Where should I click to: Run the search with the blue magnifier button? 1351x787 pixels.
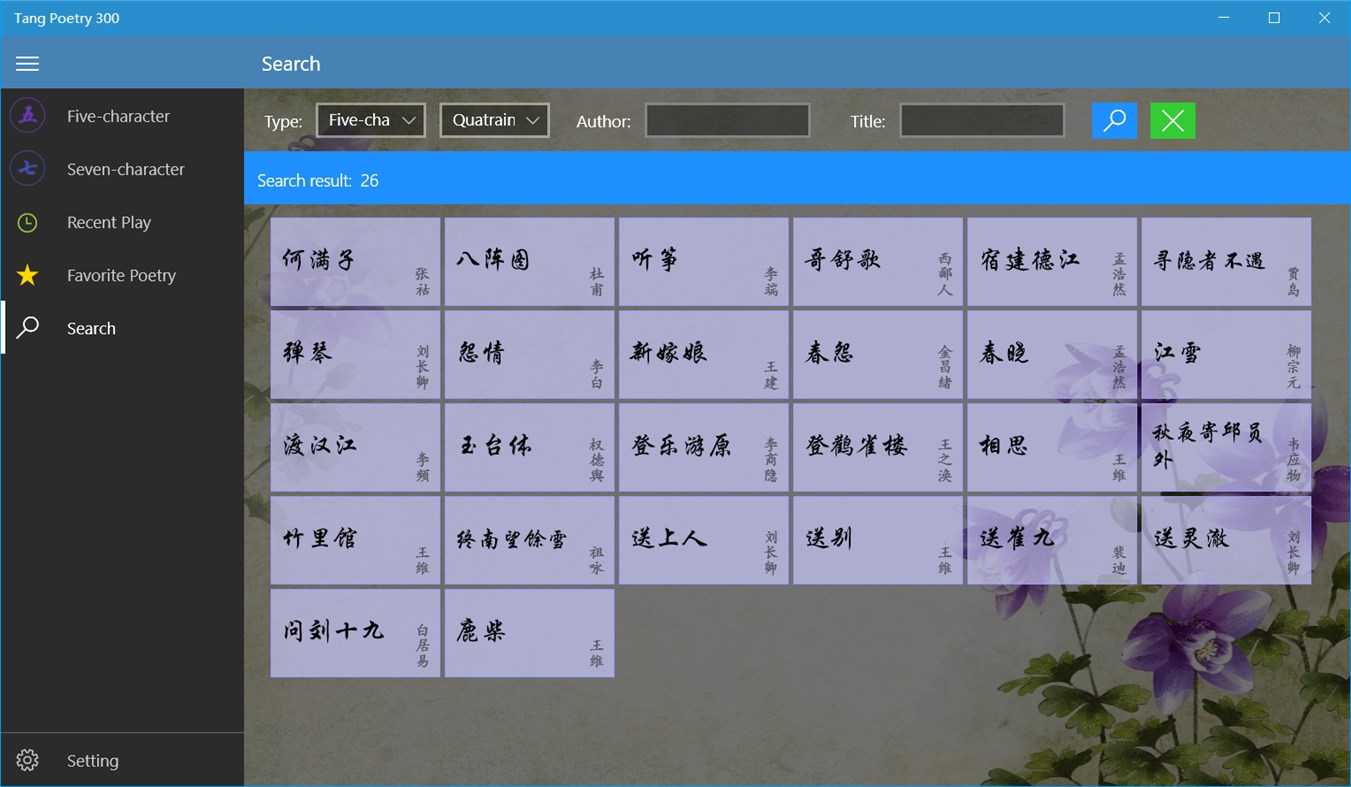[x=1114, y=120]
